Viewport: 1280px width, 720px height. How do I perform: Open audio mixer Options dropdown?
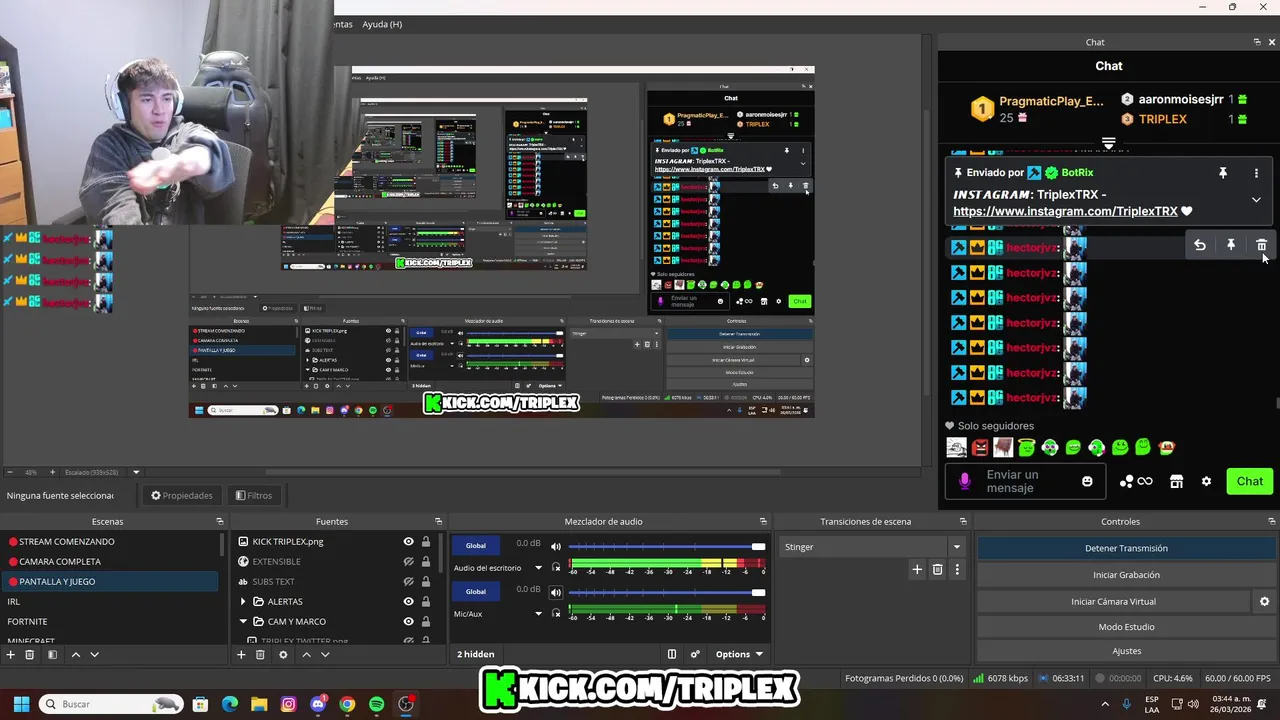pyautogui.click(x=739, y=654)
